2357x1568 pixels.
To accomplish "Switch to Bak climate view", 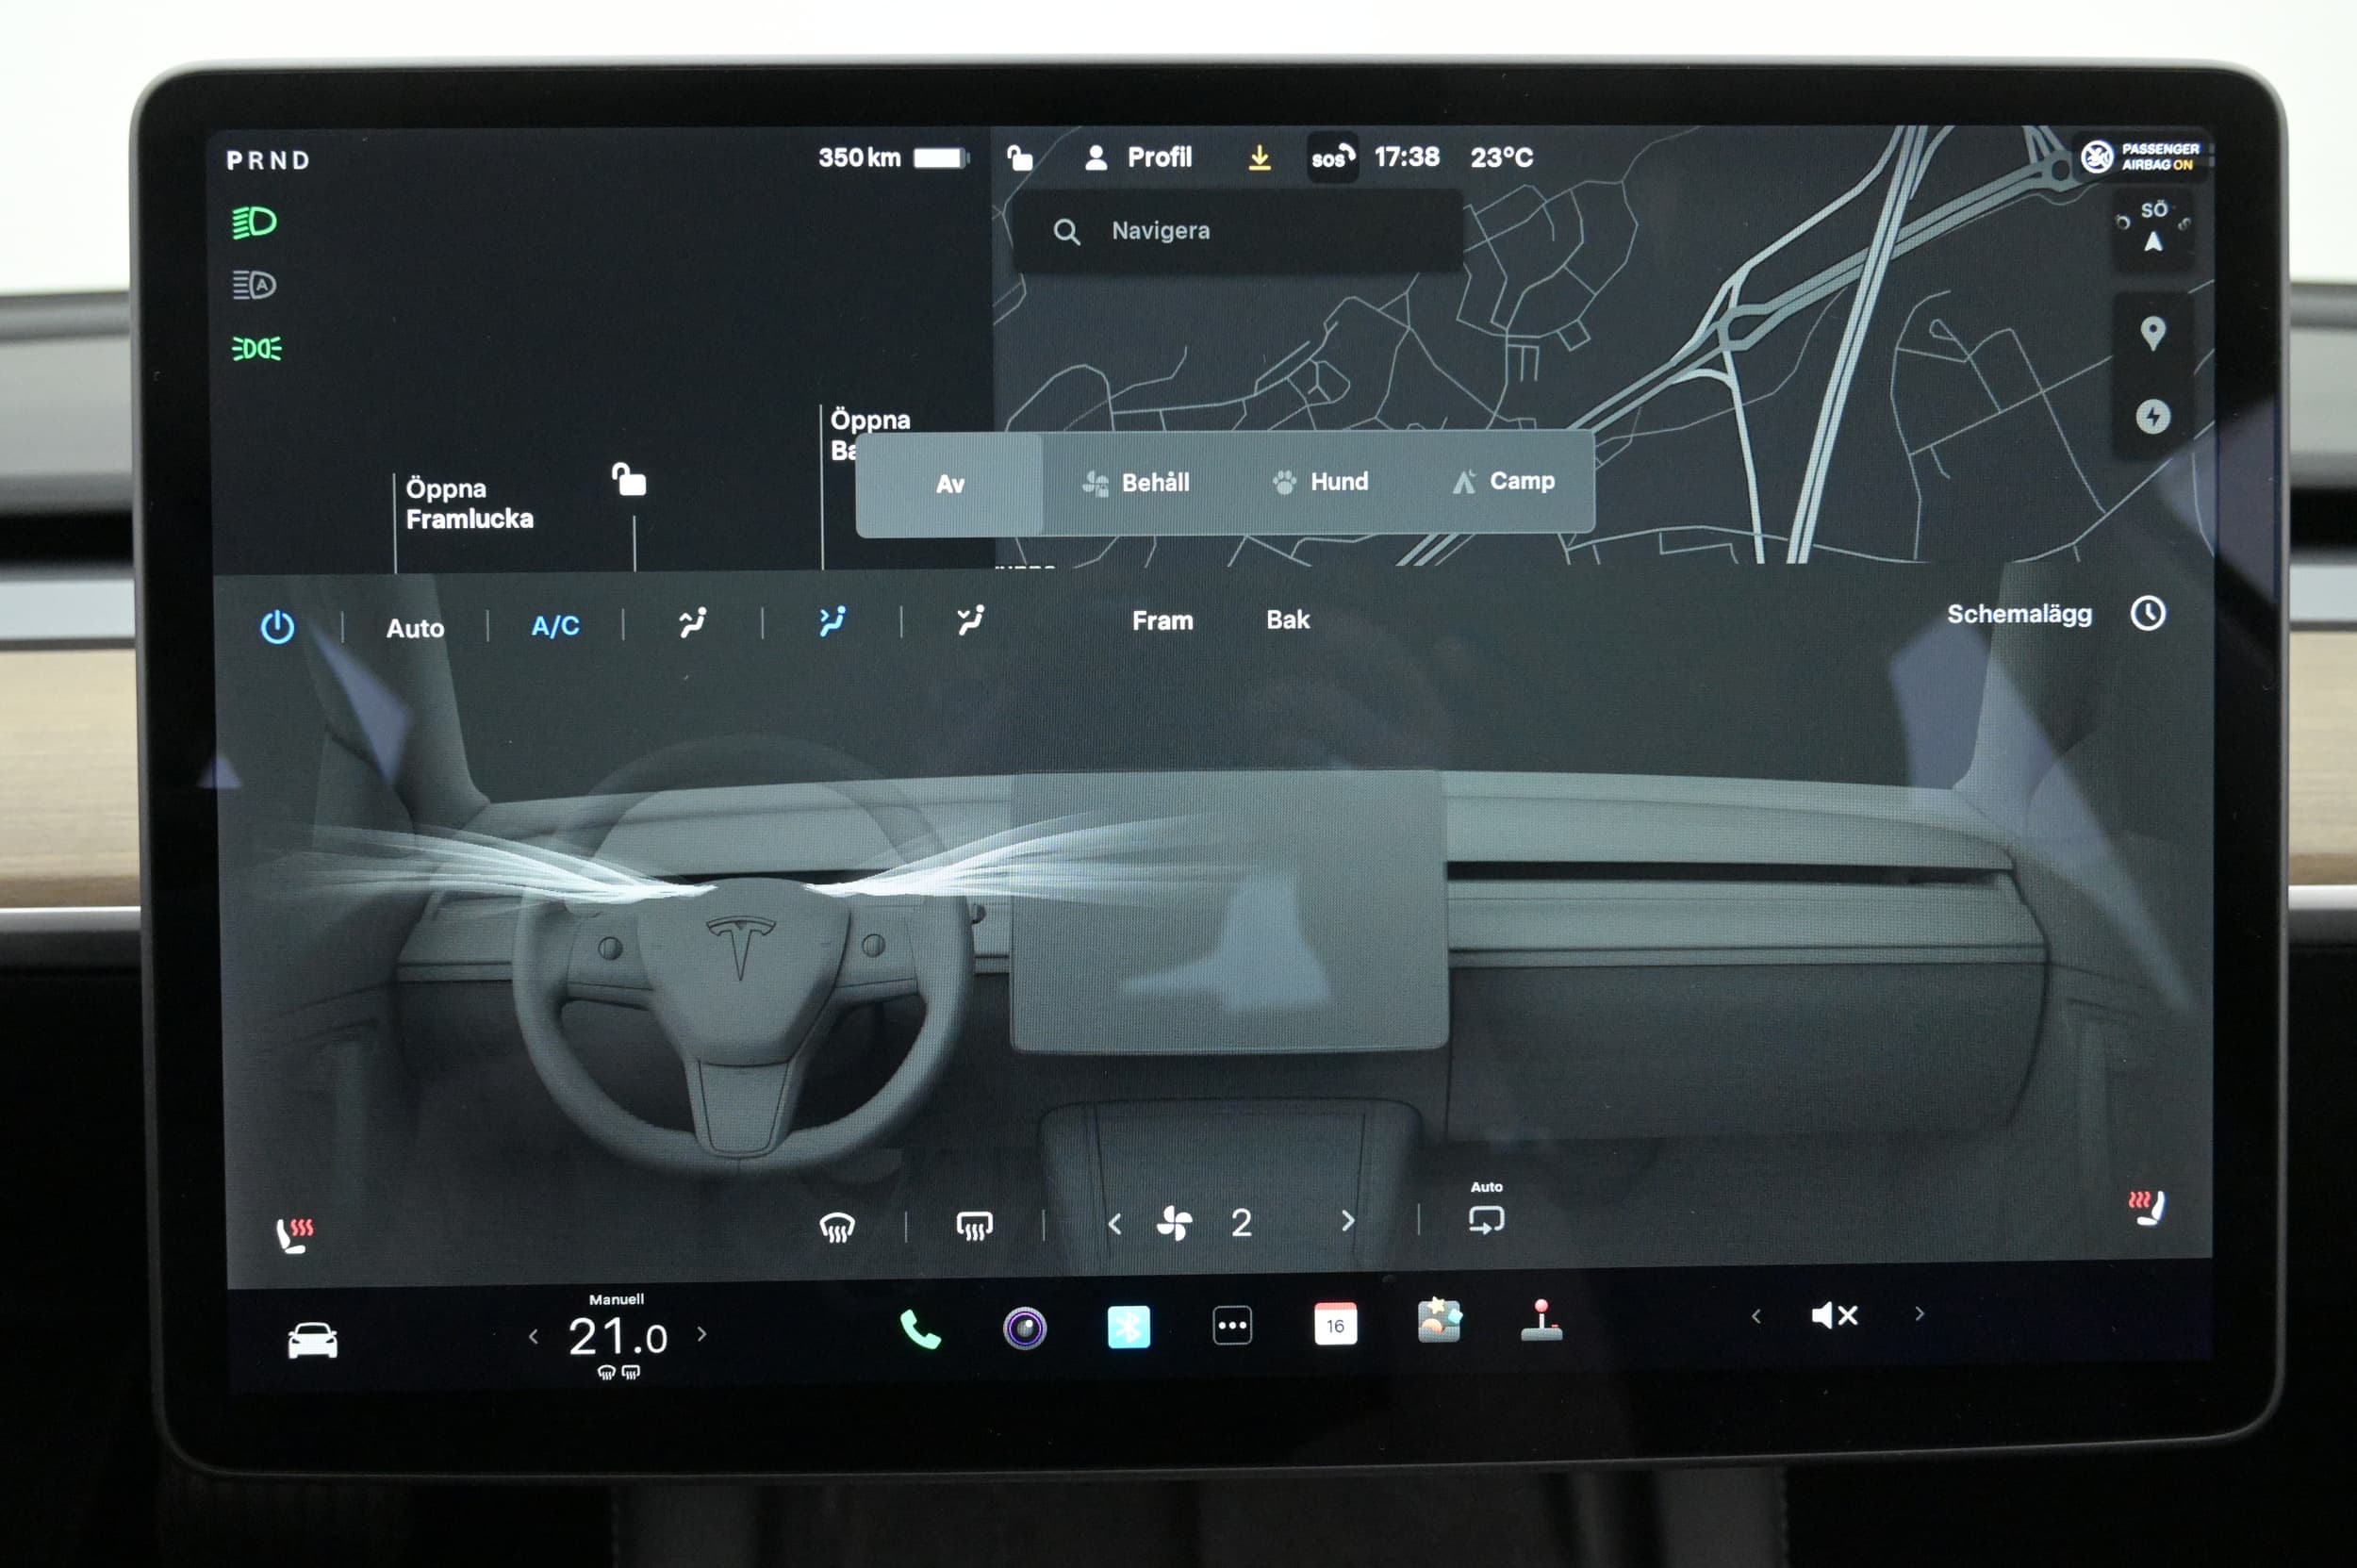I will [x=1288, y=620].
